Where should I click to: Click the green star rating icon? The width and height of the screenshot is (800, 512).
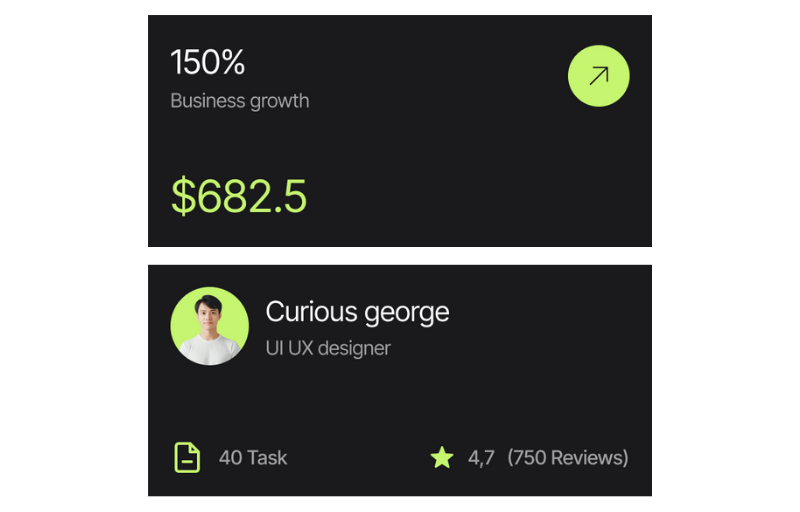442,458
